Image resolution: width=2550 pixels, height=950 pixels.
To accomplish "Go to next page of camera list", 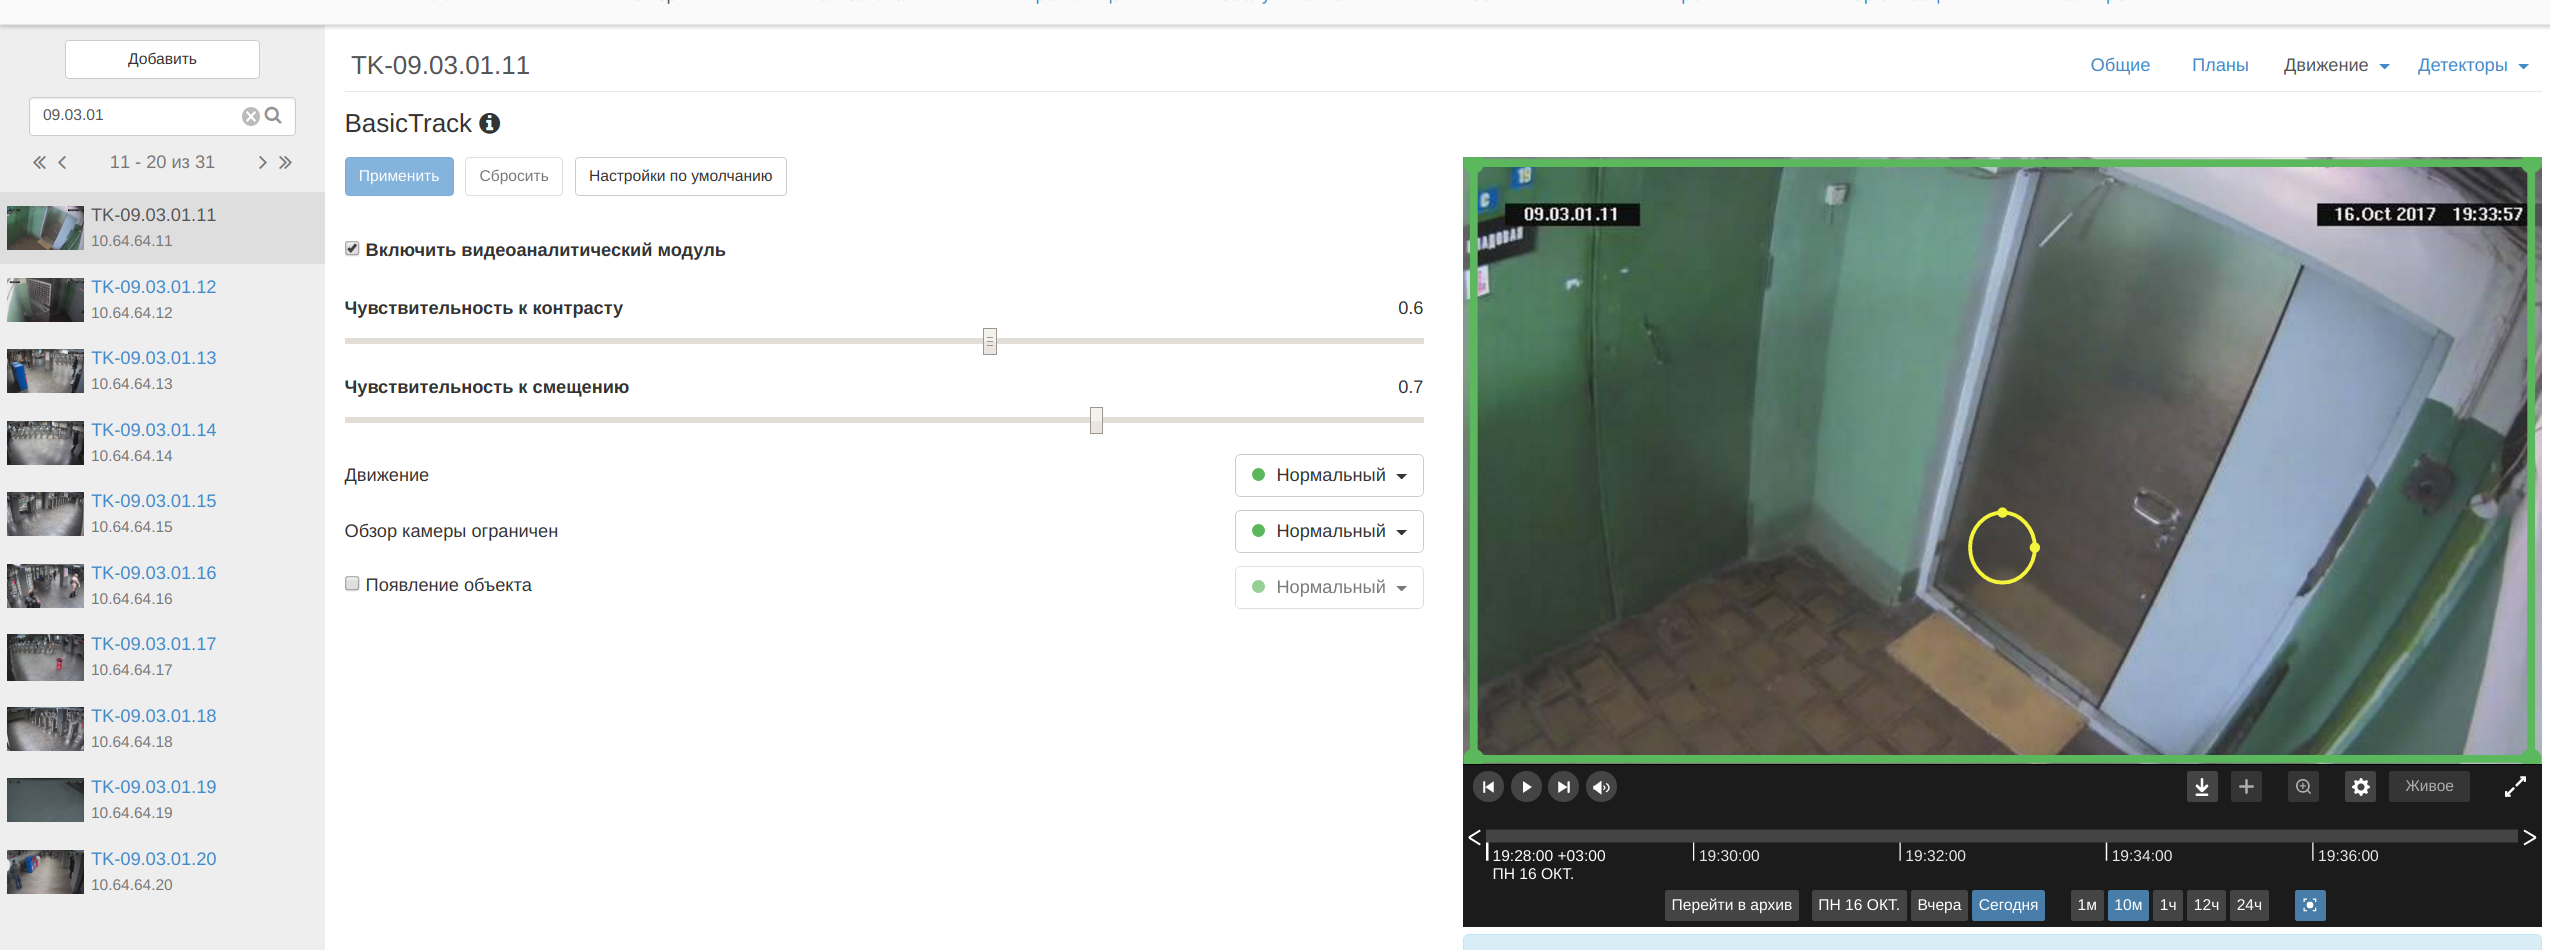I will point(262,162).
